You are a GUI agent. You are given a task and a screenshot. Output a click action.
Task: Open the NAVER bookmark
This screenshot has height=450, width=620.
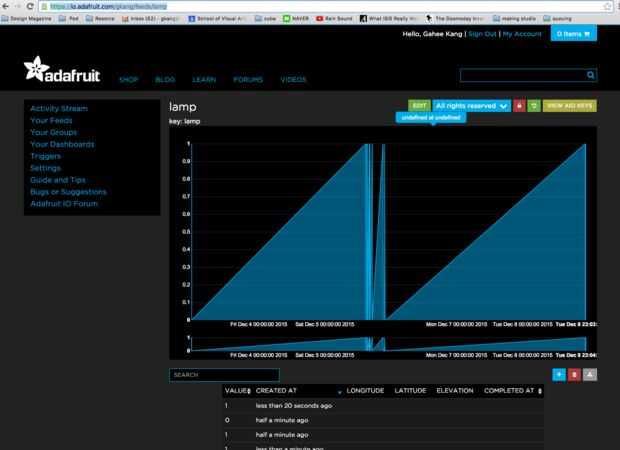[x=295, y=19]
